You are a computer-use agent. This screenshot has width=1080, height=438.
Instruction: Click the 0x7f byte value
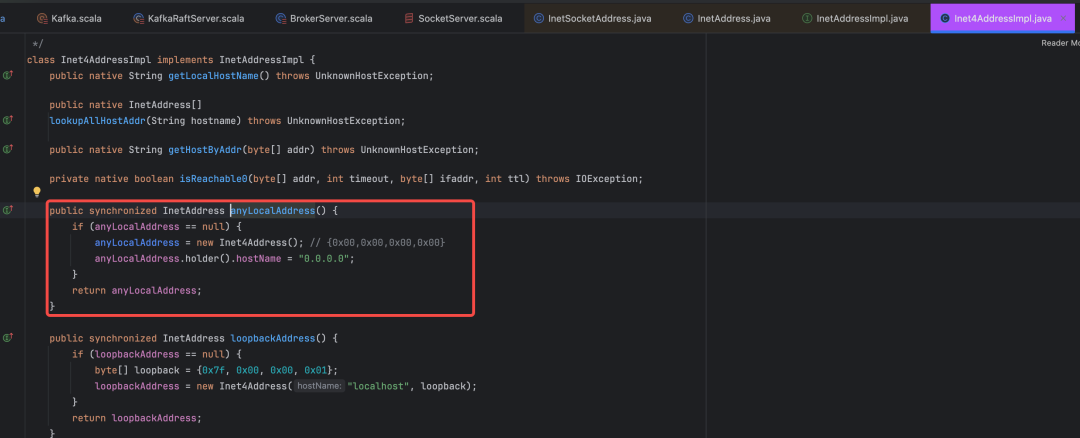tap(214, 370)
